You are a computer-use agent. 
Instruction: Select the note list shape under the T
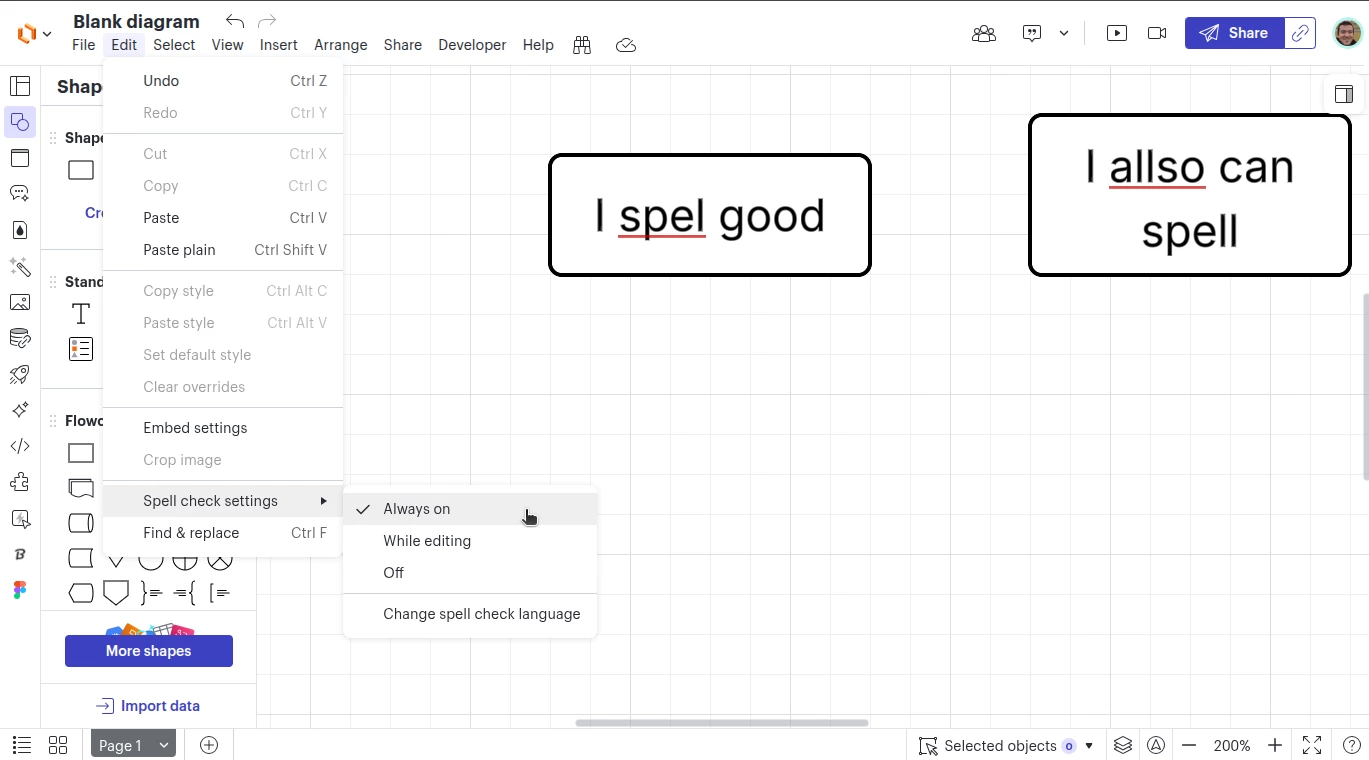click(81, 349)
